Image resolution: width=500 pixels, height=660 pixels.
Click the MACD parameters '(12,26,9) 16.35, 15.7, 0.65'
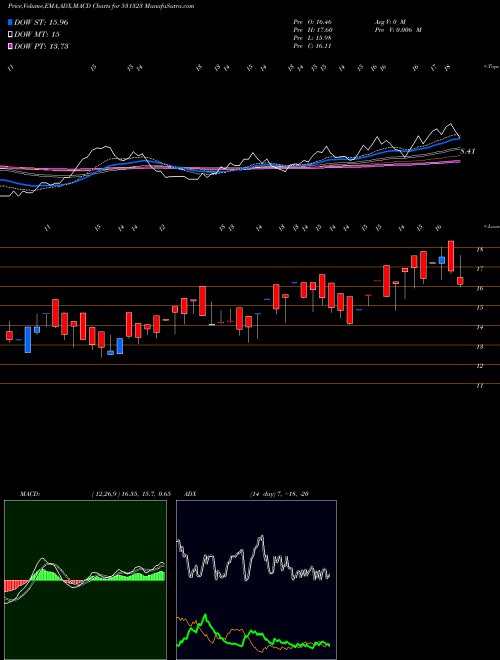click(130, 494)
